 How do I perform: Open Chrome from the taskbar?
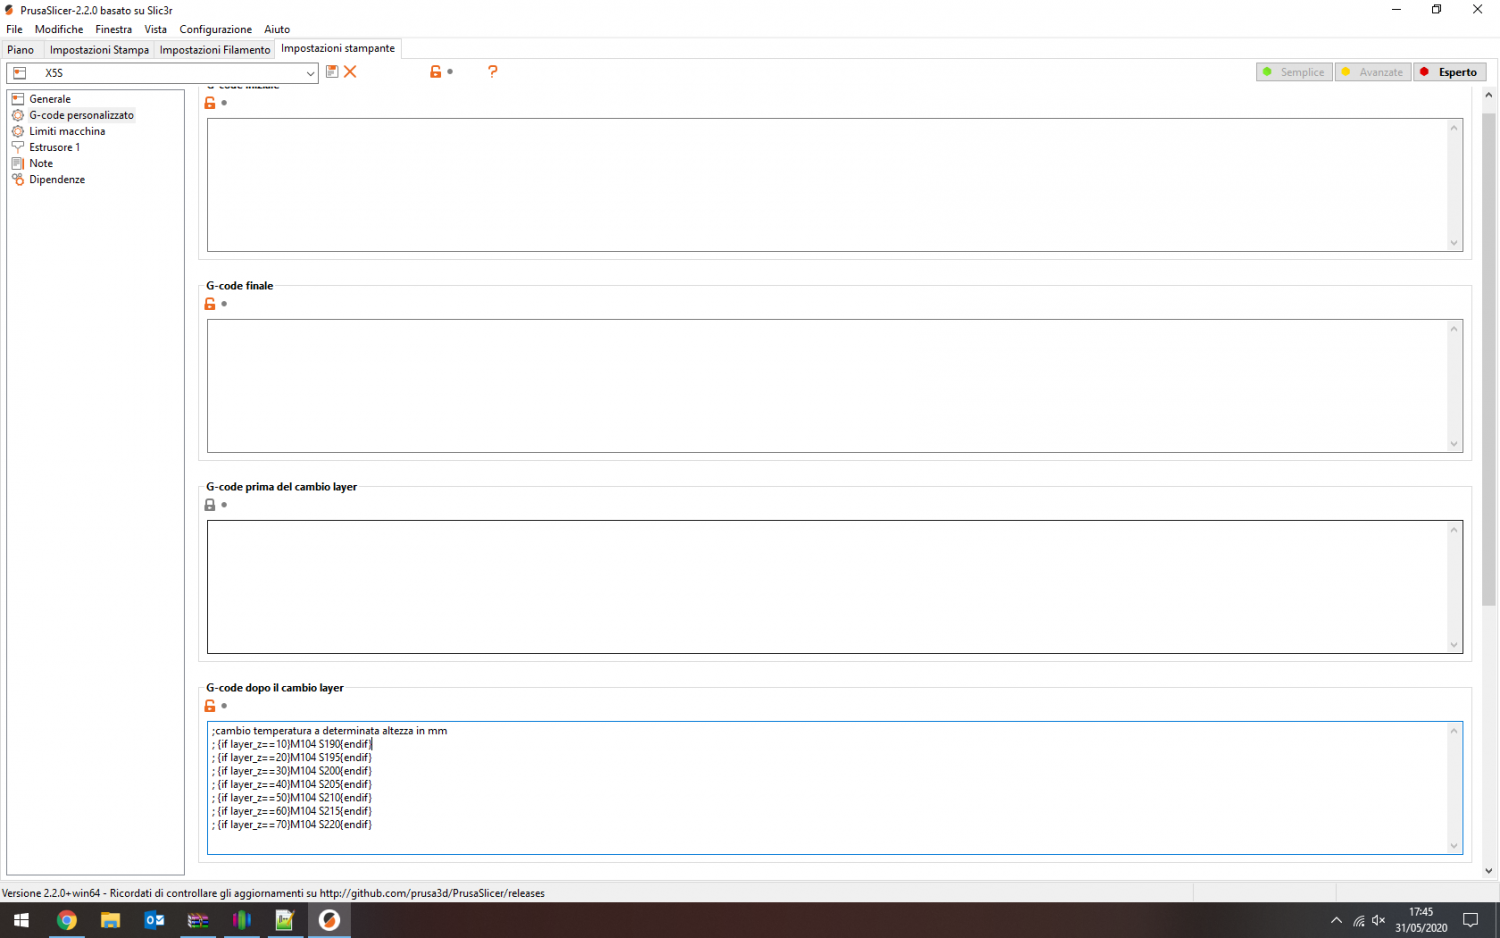point(67,920)
